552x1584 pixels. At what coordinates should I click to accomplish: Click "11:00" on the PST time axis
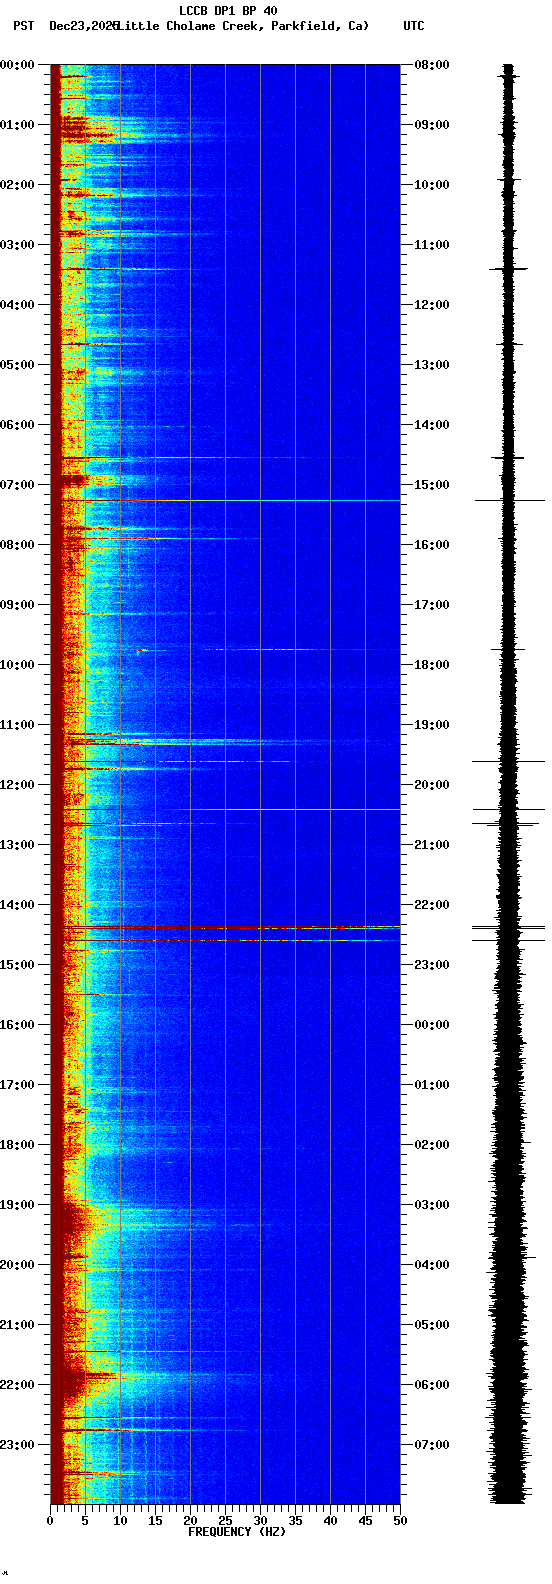pyautogui.click(x=18, y=725)
